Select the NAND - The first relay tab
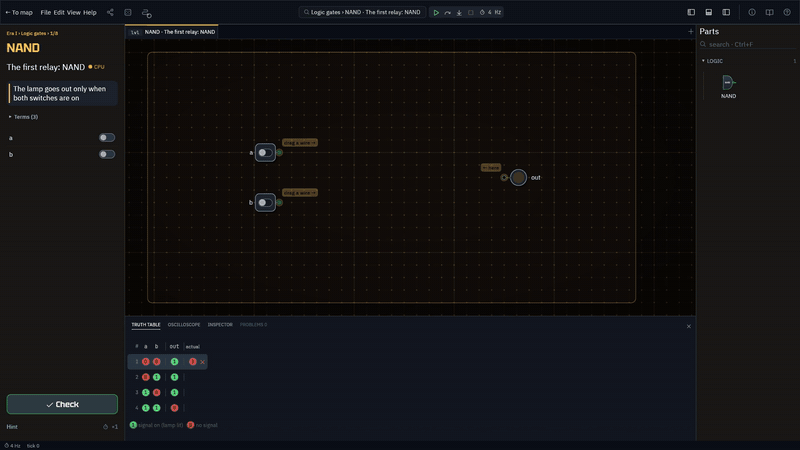Viewport: 800px width, 450px height. click(x=172, y=32)
